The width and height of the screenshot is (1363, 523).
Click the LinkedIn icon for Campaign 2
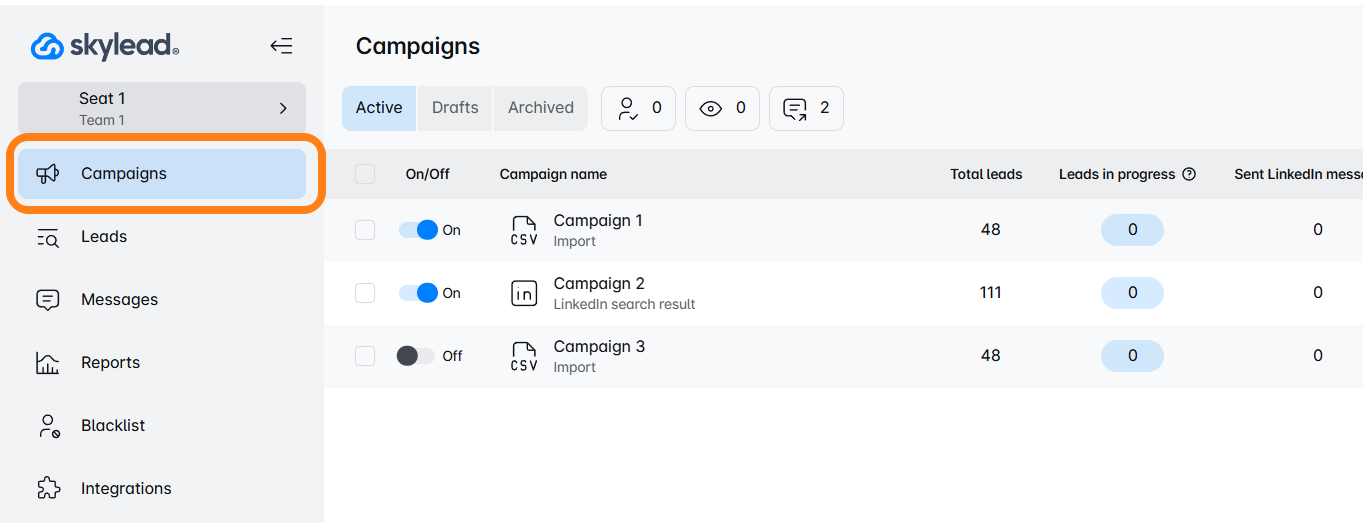click(x=524, y=293)
